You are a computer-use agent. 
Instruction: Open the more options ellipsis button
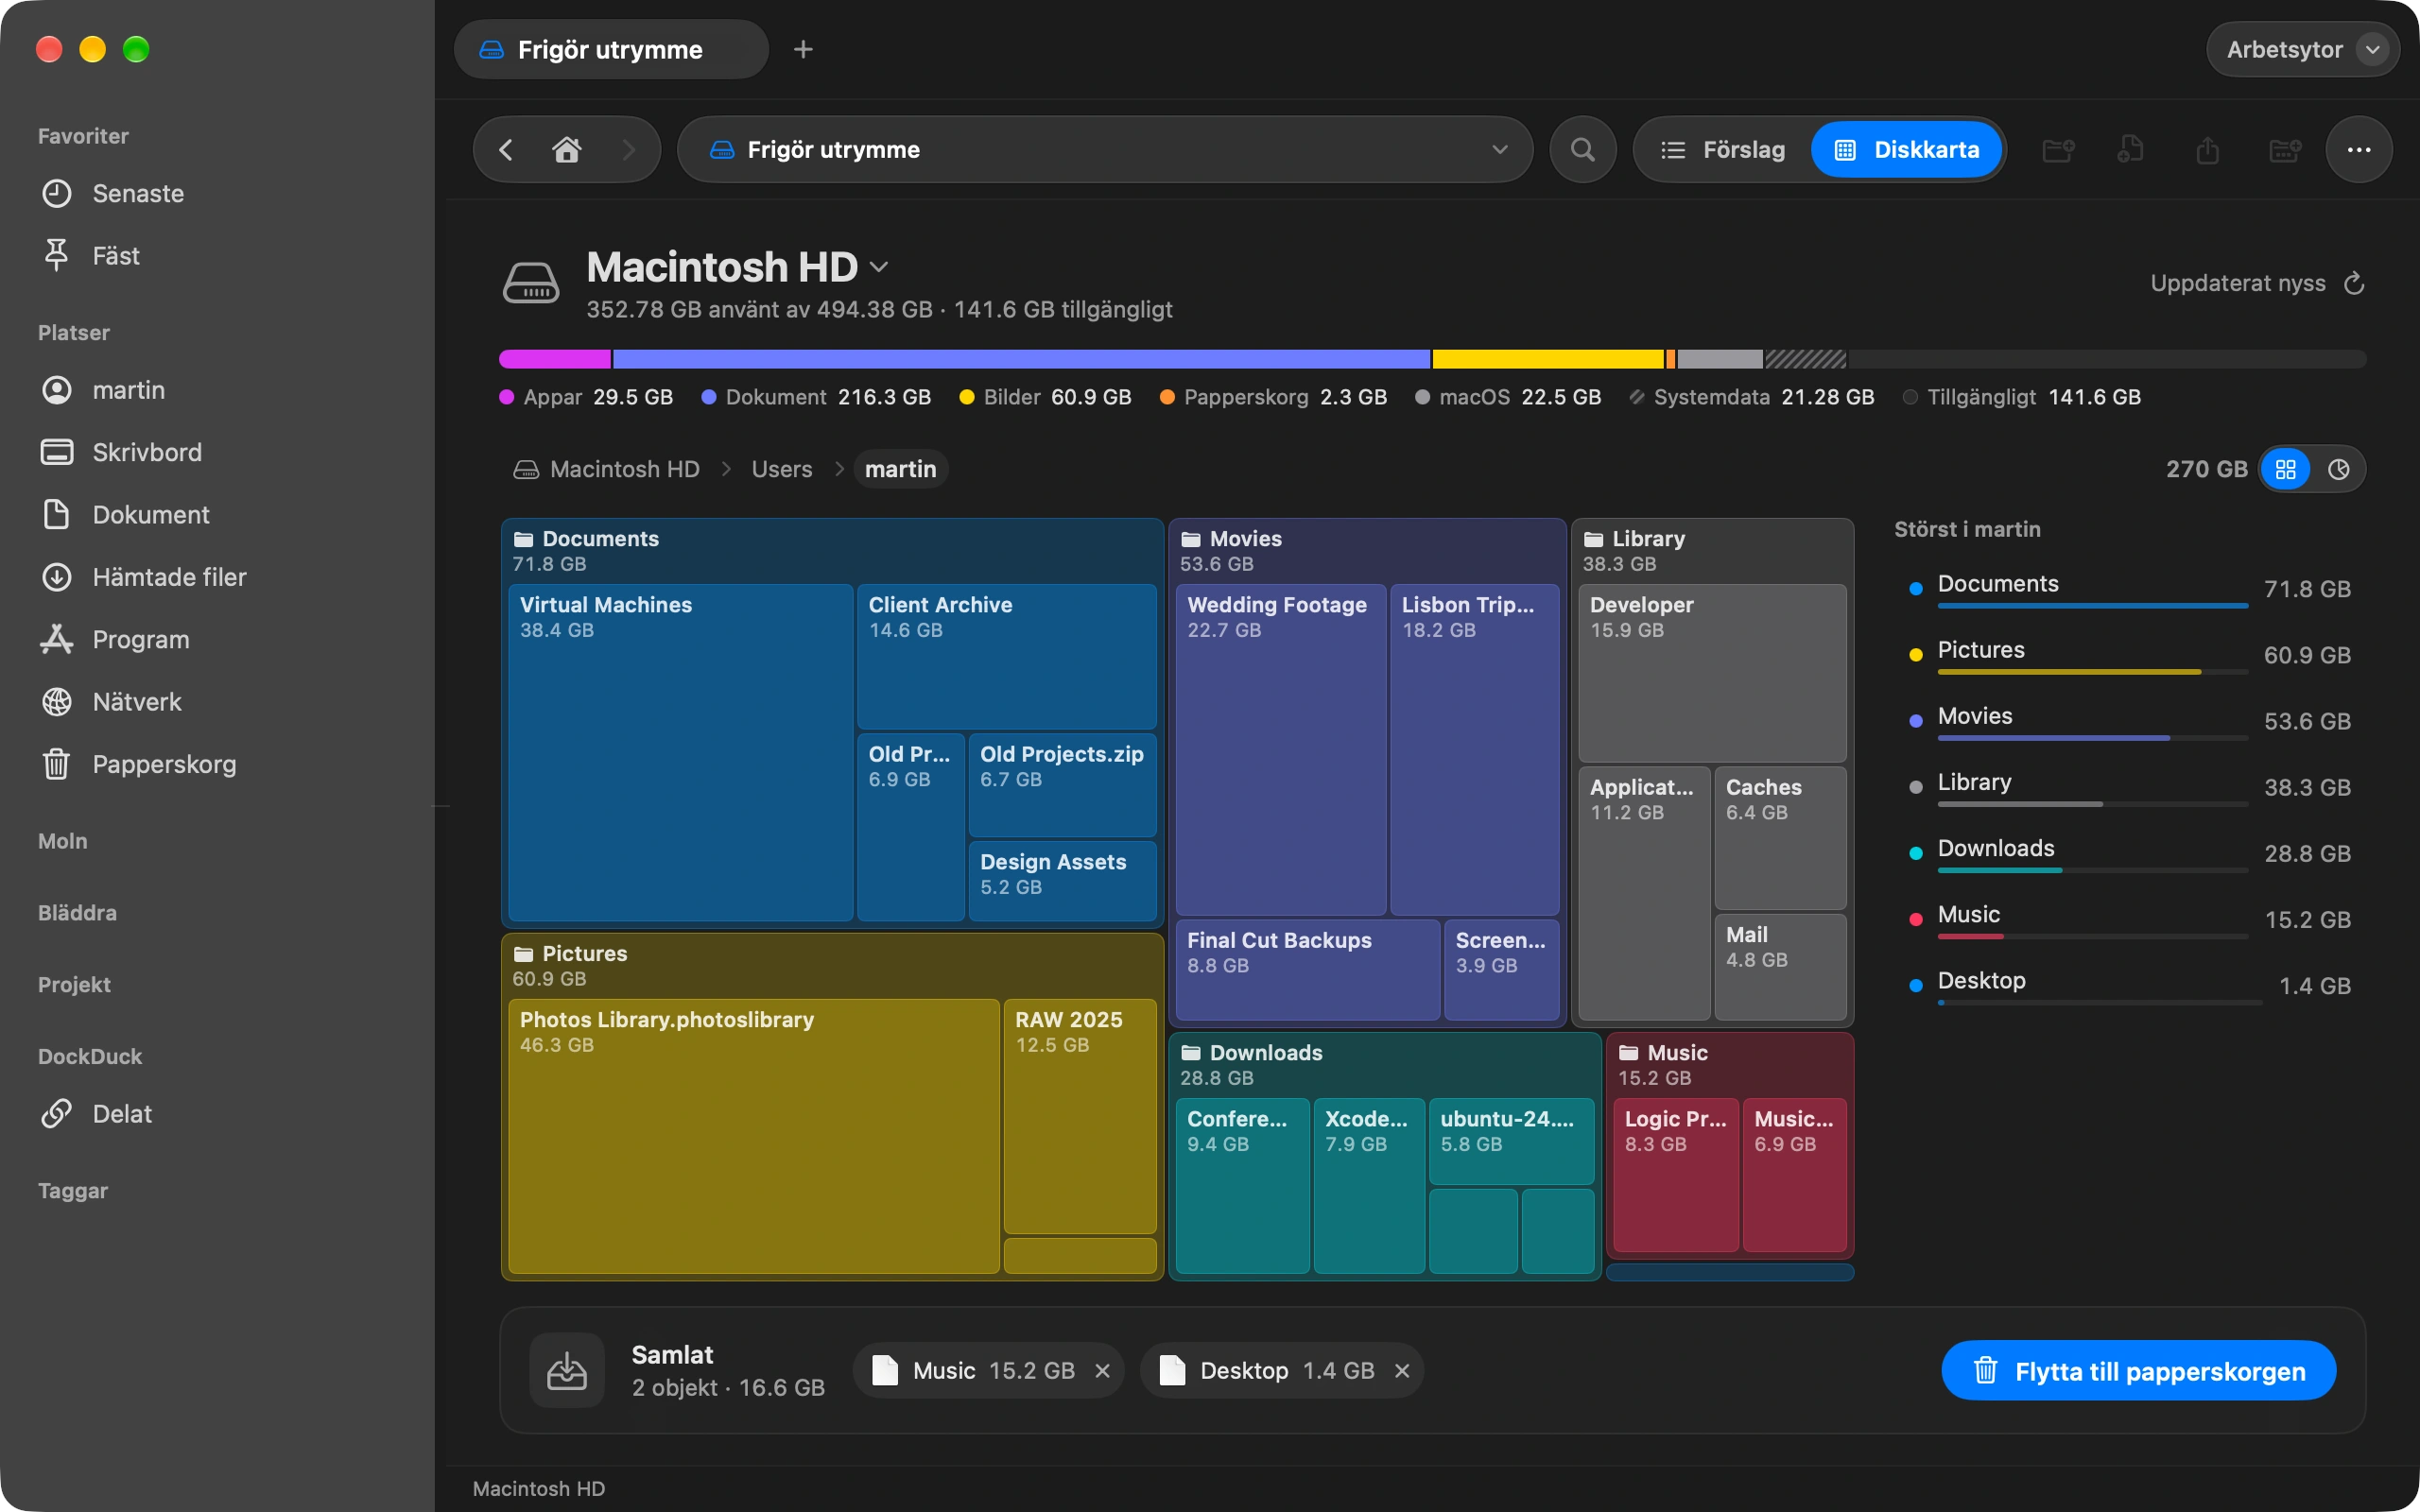click(x=2359, y=150)
